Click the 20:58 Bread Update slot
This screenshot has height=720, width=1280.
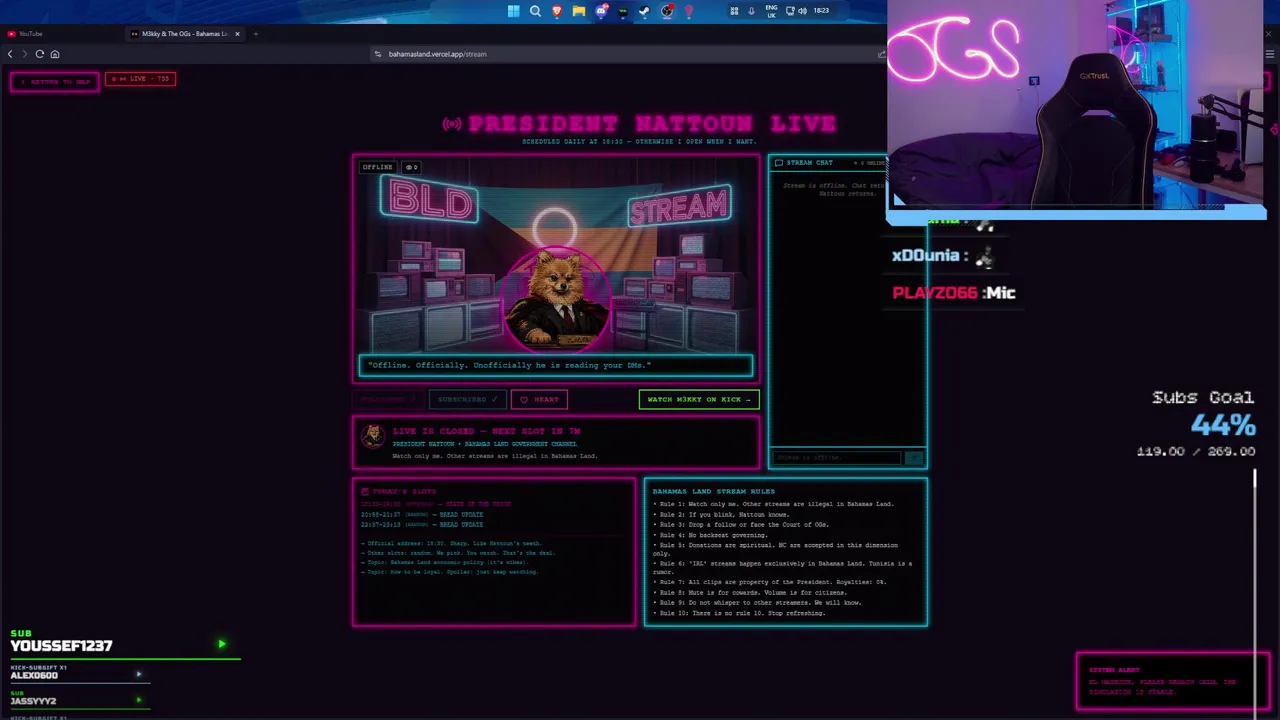[x=422, y=514]
